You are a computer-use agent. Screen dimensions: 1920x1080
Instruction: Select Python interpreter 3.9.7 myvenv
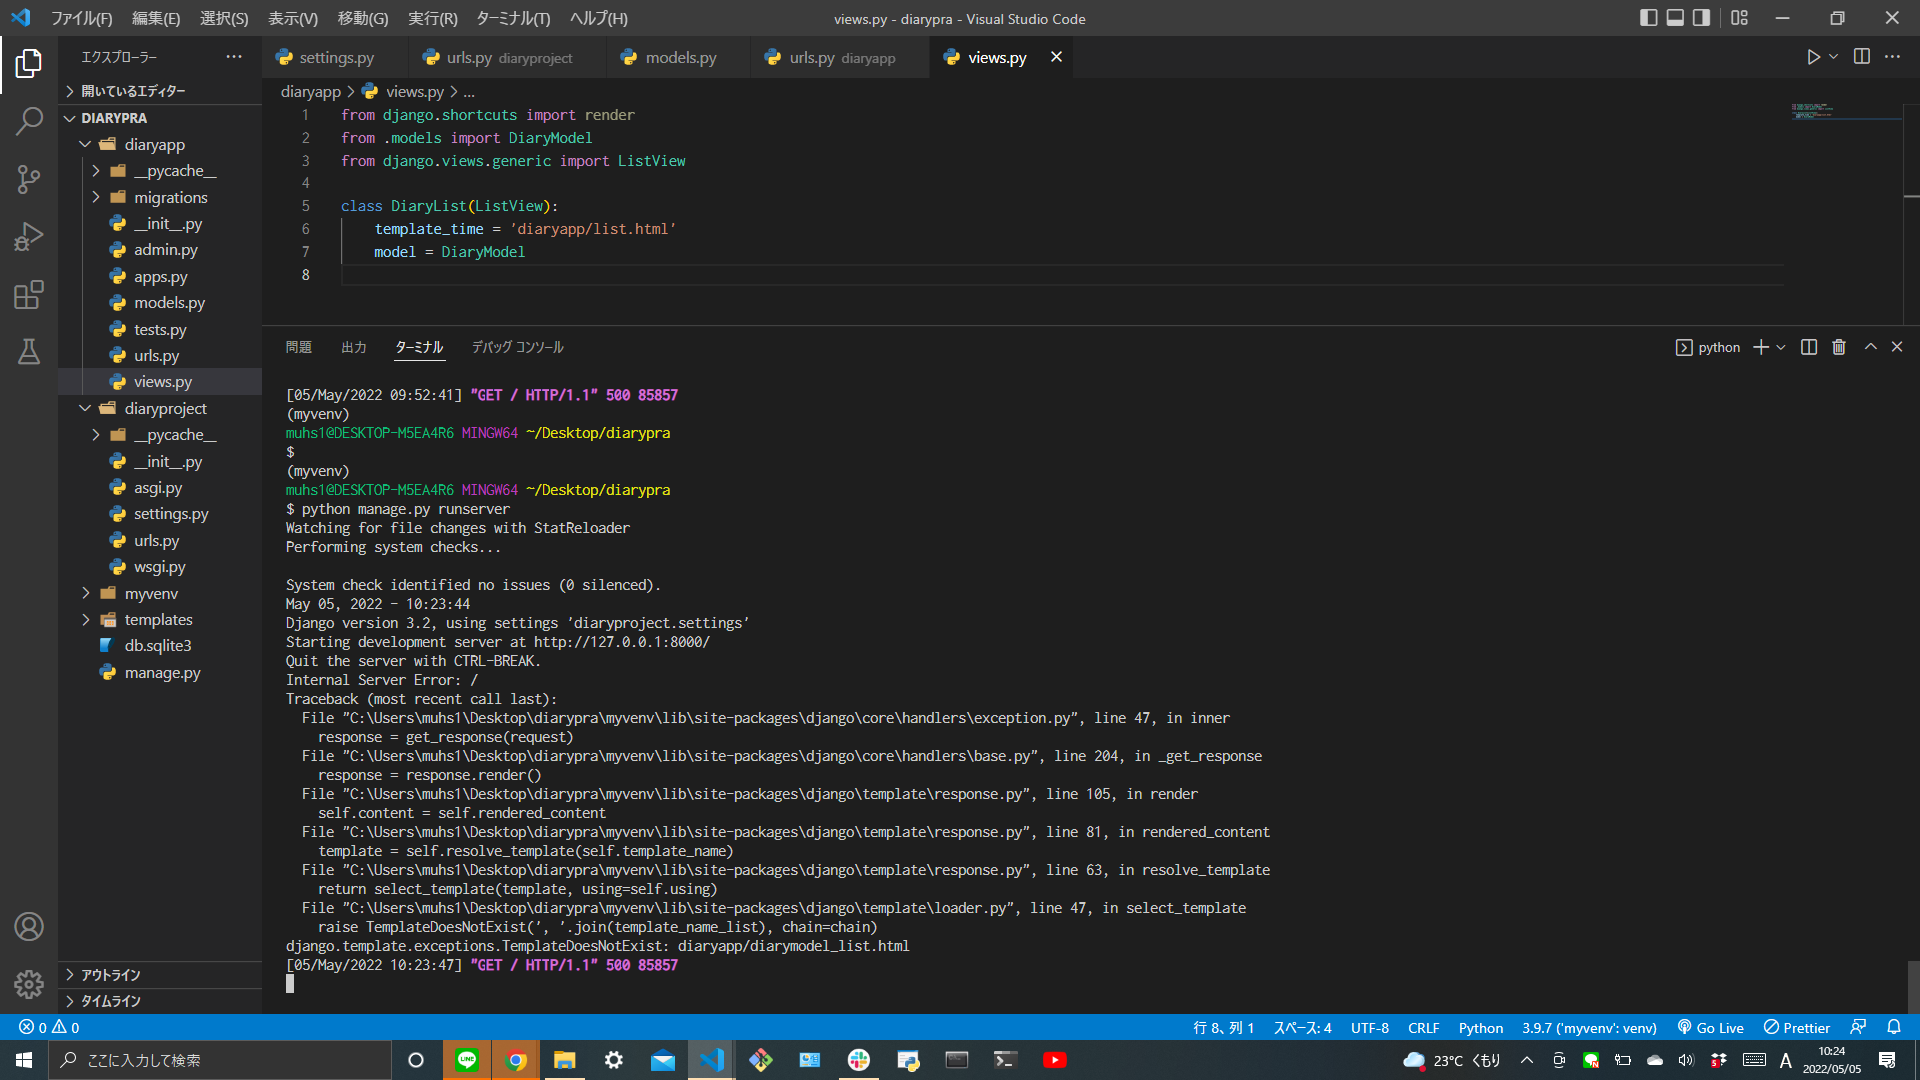1589,1027
